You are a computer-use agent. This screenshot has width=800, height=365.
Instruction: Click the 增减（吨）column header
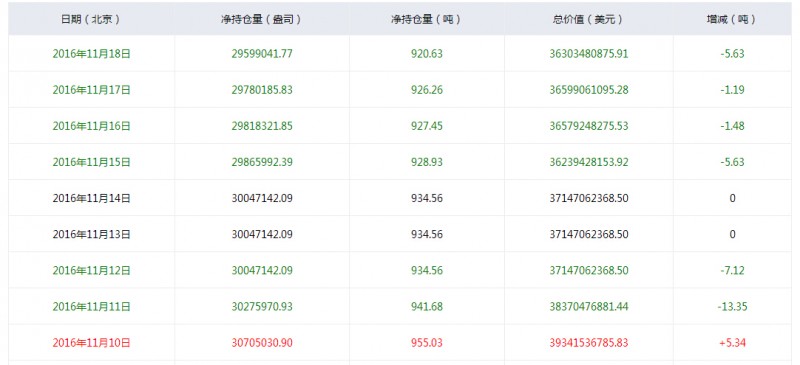[x=732, y=19]
